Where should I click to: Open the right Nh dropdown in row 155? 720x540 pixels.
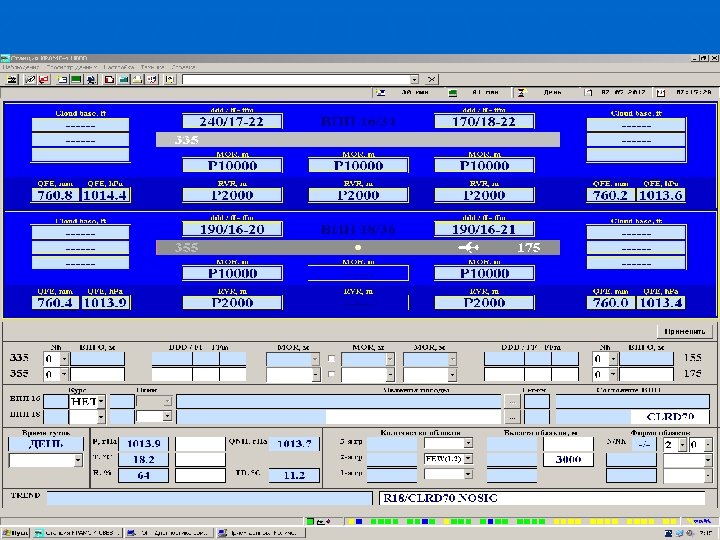point(613,359)
